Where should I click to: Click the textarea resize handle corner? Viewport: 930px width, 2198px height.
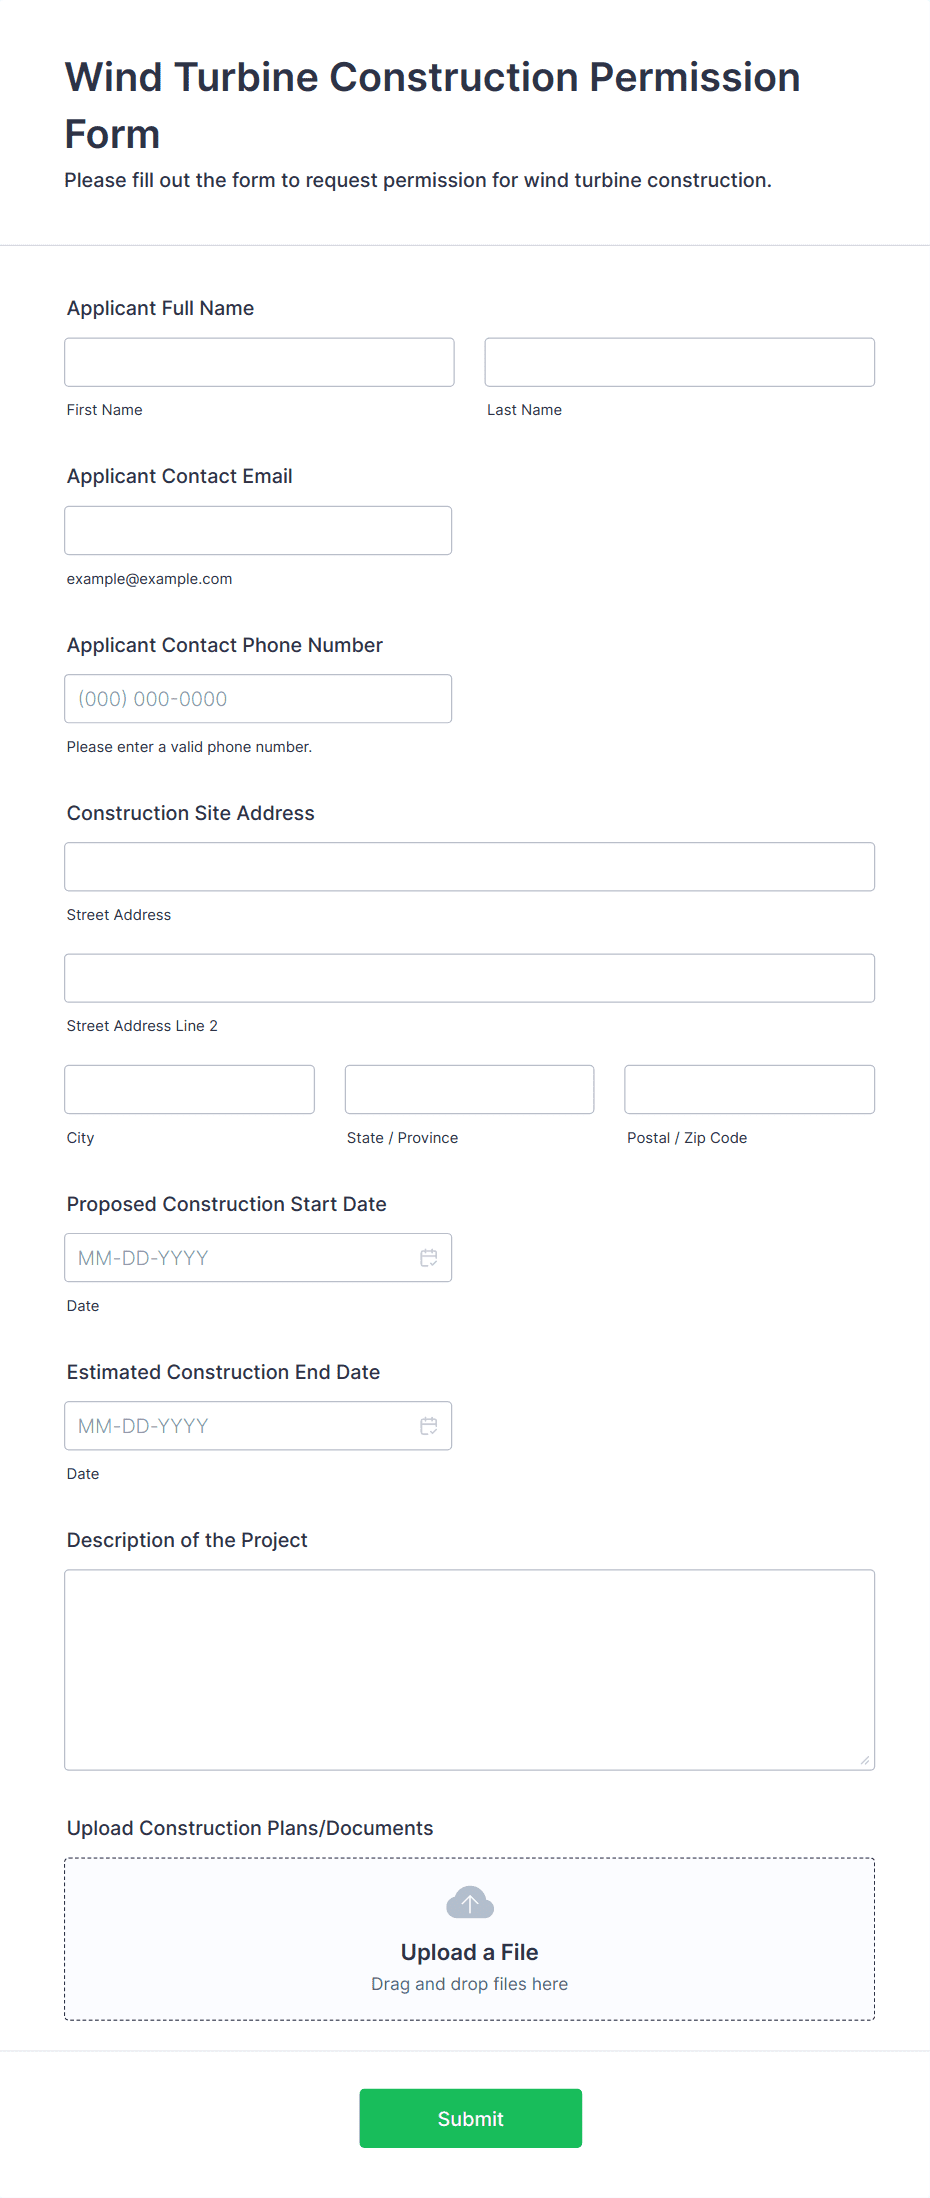[865, 1760]
